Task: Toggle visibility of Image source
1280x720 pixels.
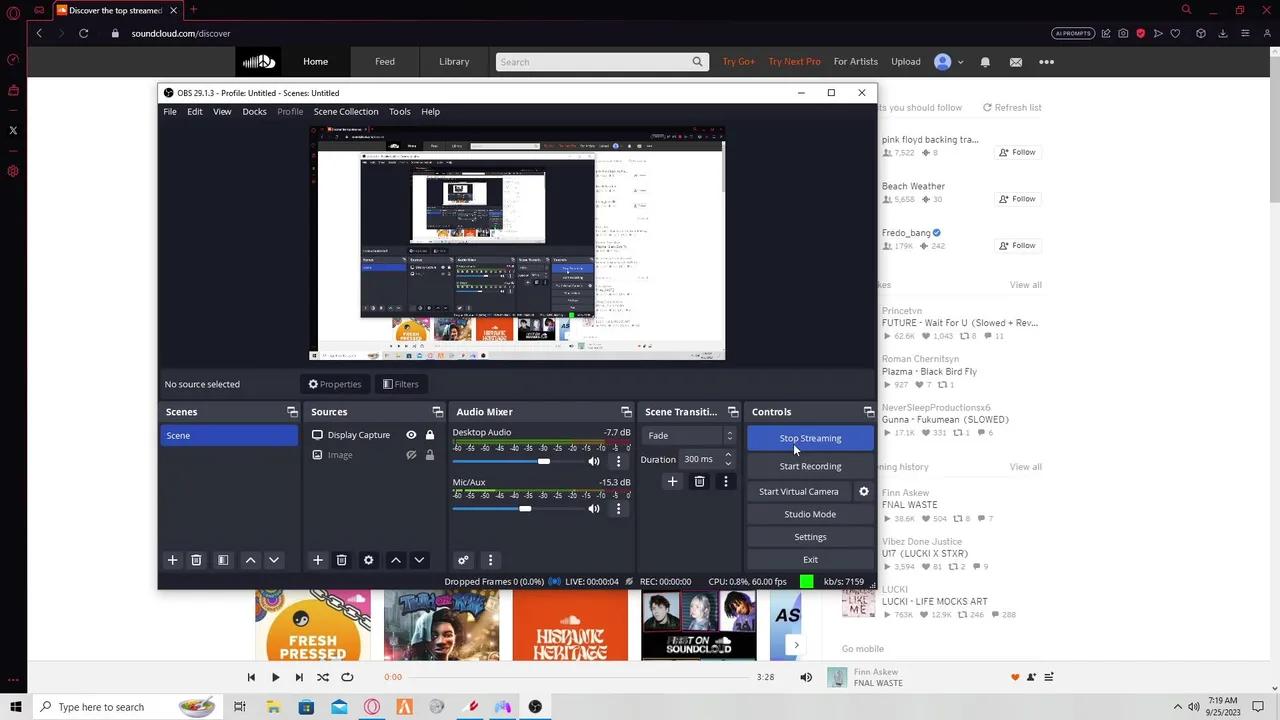Action: (411, 455)
